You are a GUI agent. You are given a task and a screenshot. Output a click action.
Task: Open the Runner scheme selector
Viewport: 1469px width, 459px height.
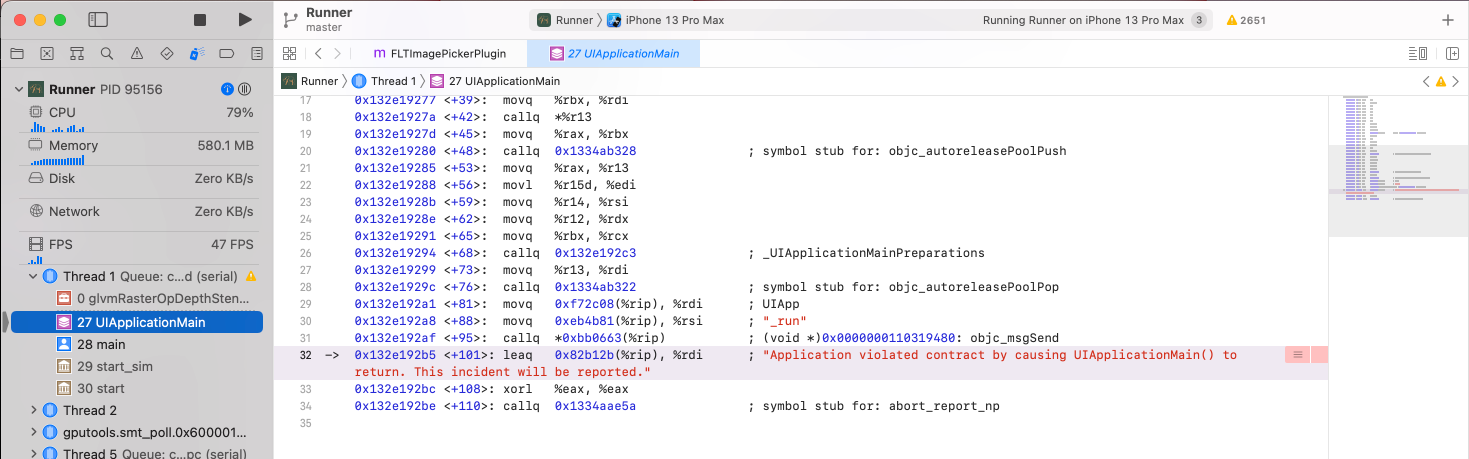point(565,20)
